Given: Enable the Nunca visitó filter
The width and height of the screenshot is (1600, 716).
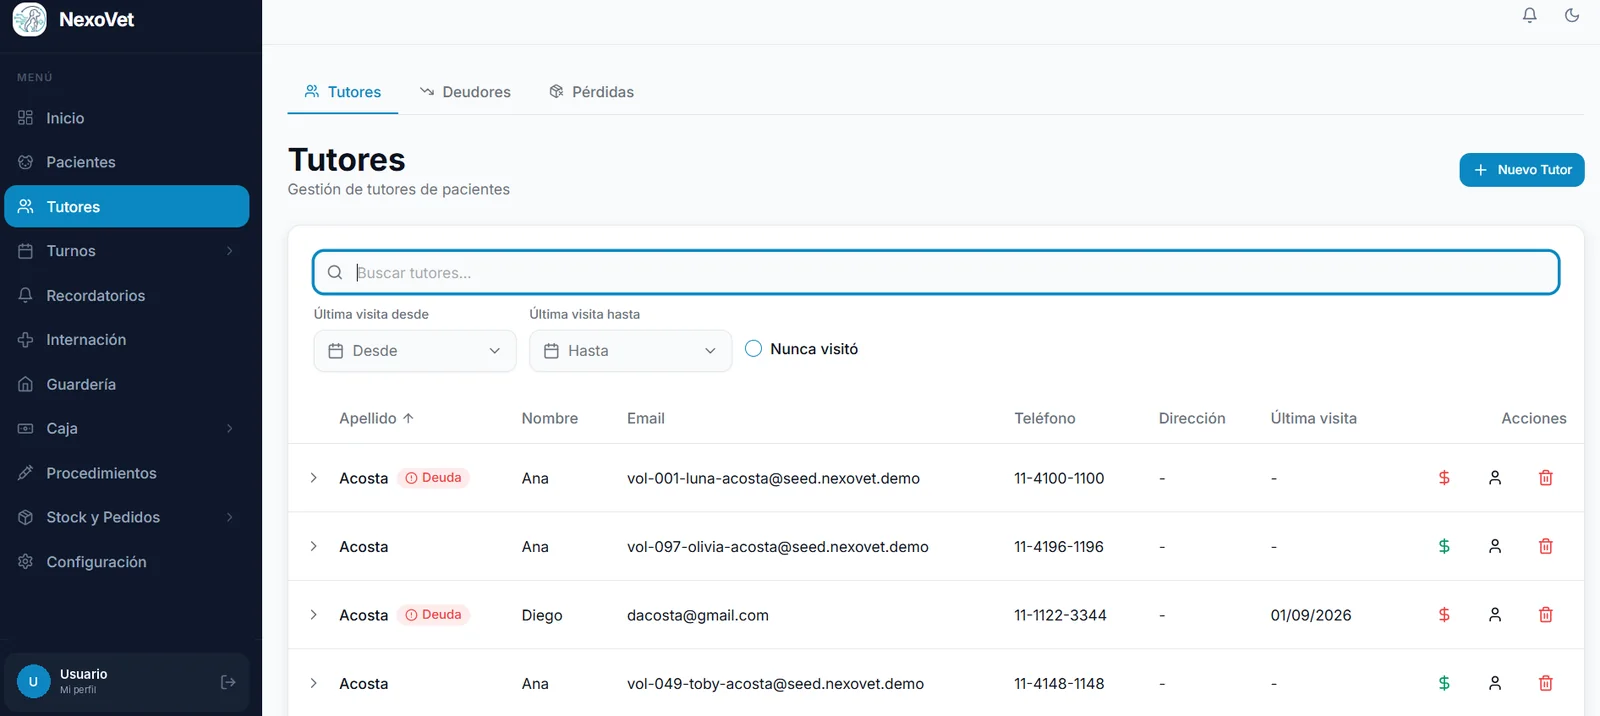Looking at the screenshot, I should (x=754, y=349).
